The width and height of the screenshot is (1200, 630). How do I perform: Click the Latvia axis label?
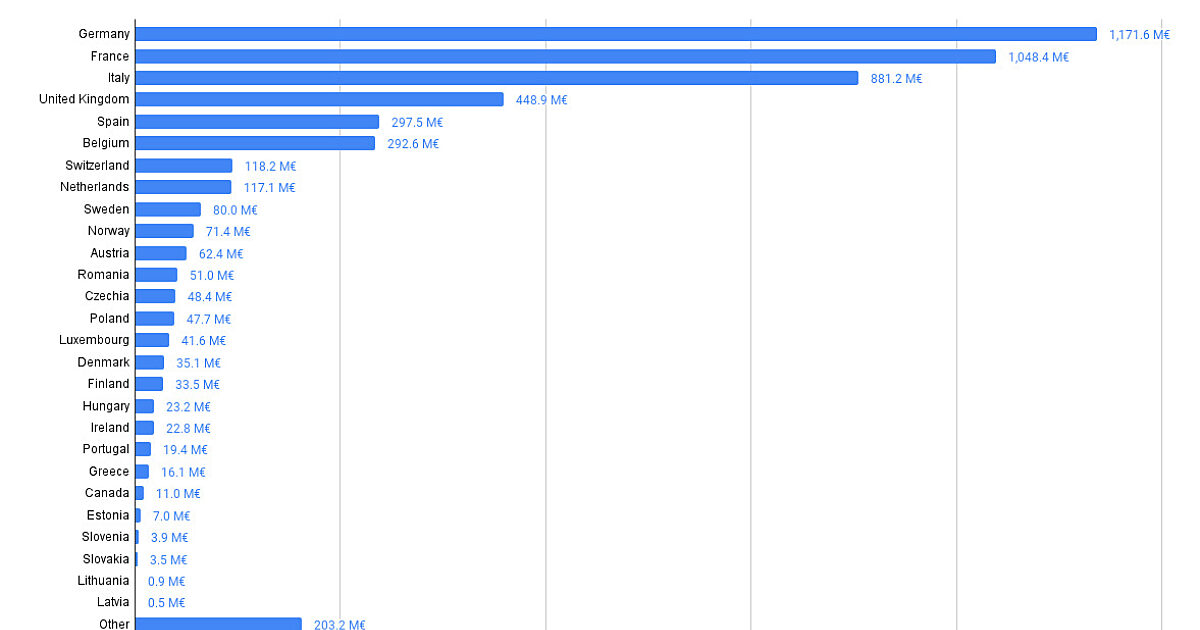tap(115, 602)
